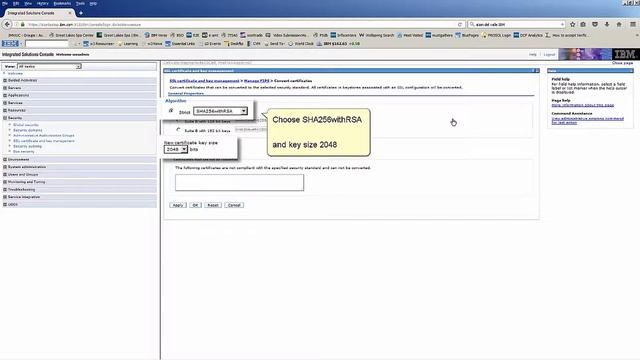Open the Firefox hamburger menu icon
This screenshot has height=360, width=640.
pyautogui.click(x=633, y=24)
